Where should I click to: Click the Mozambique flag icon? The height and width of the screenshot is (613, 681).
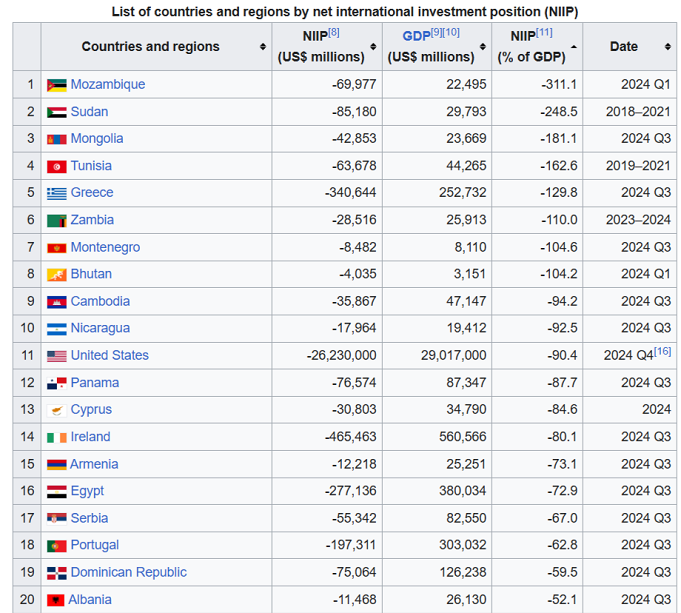click(56, 85)
